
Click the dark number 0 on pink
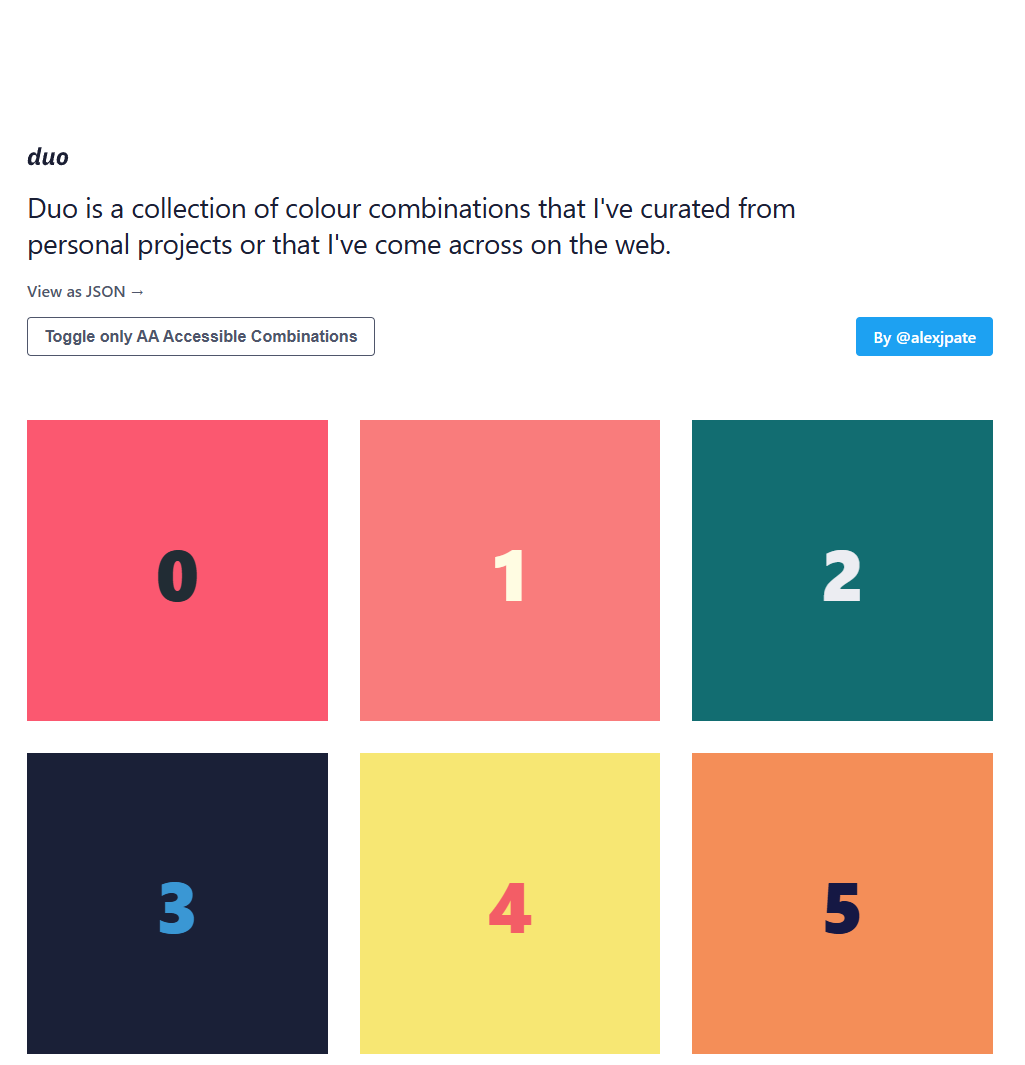(x=177, y=575)
